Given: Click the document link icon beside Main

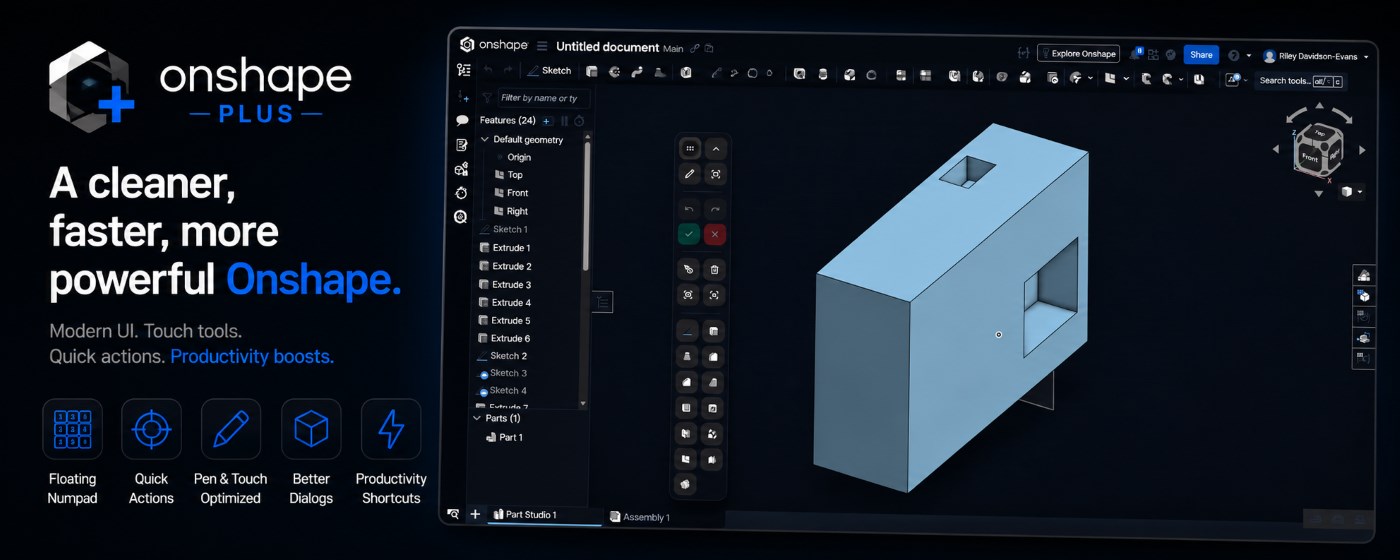Looking at the screenshot, I should pos(695,48).
